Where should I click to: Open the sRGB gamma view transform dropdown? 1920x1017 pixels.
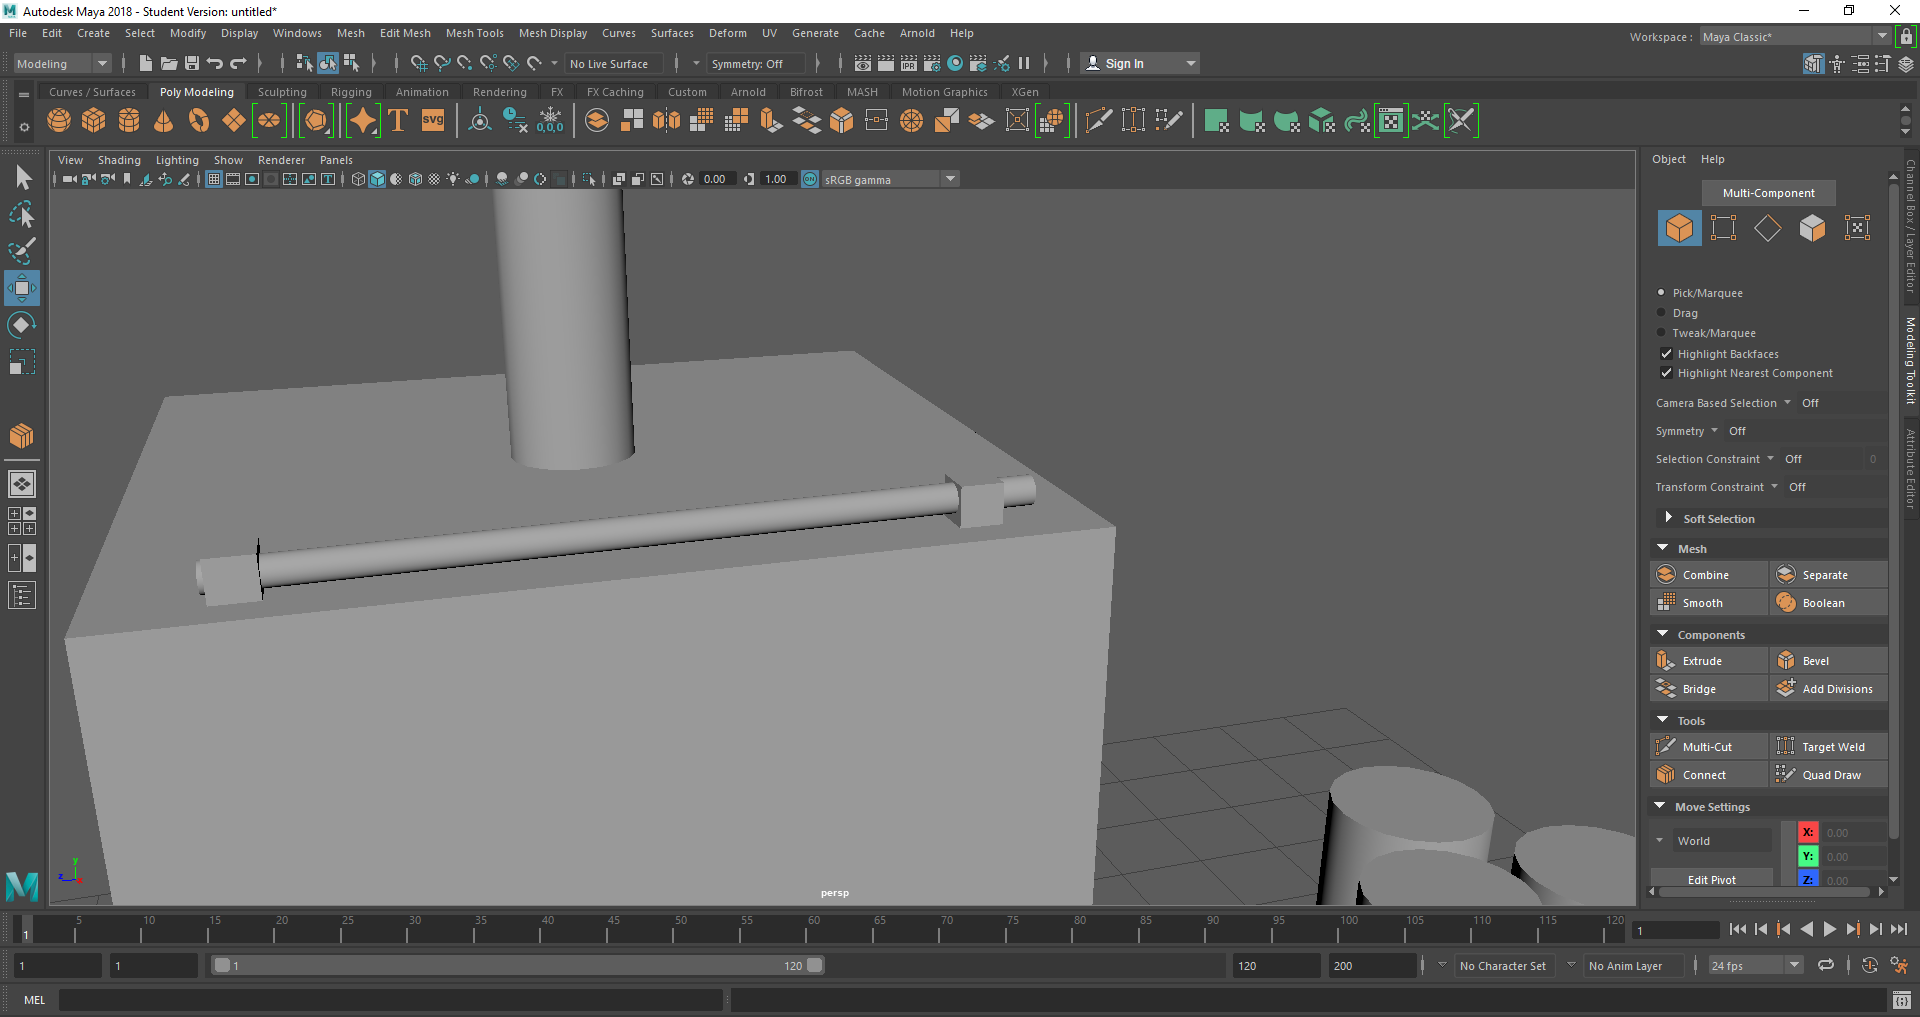point(950,179)
